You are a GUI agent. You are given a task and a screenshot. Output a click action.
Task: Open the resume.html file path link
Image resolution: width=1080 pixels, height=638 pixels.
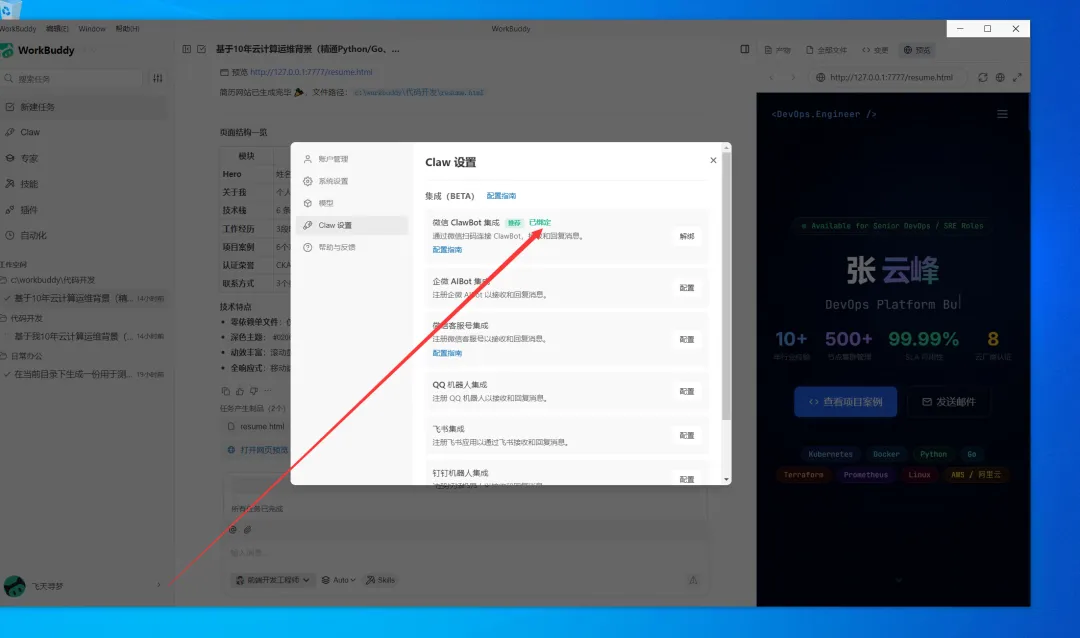[419, 92]
